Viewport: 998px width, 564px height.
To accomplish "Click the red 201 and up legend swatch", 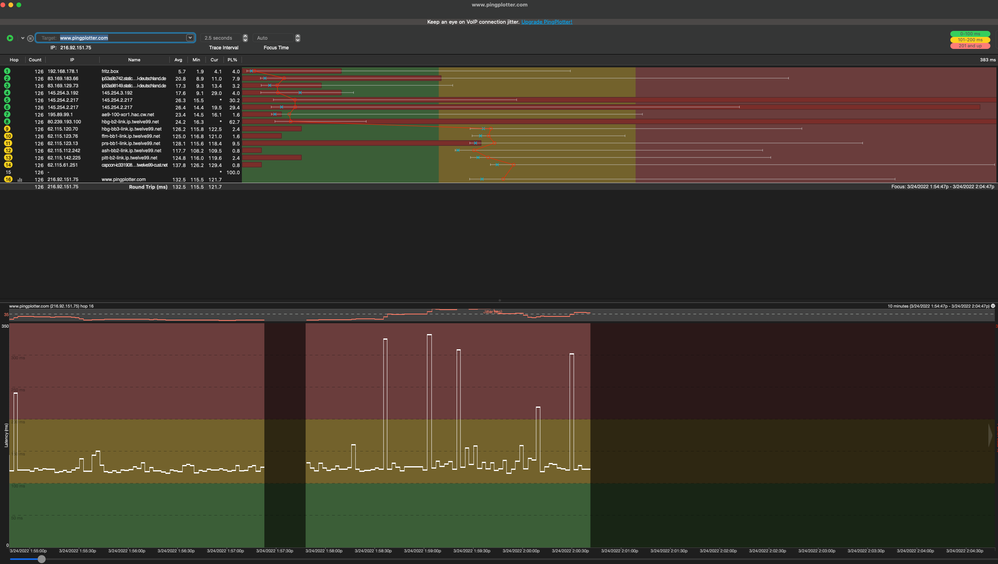I will 969,46.
